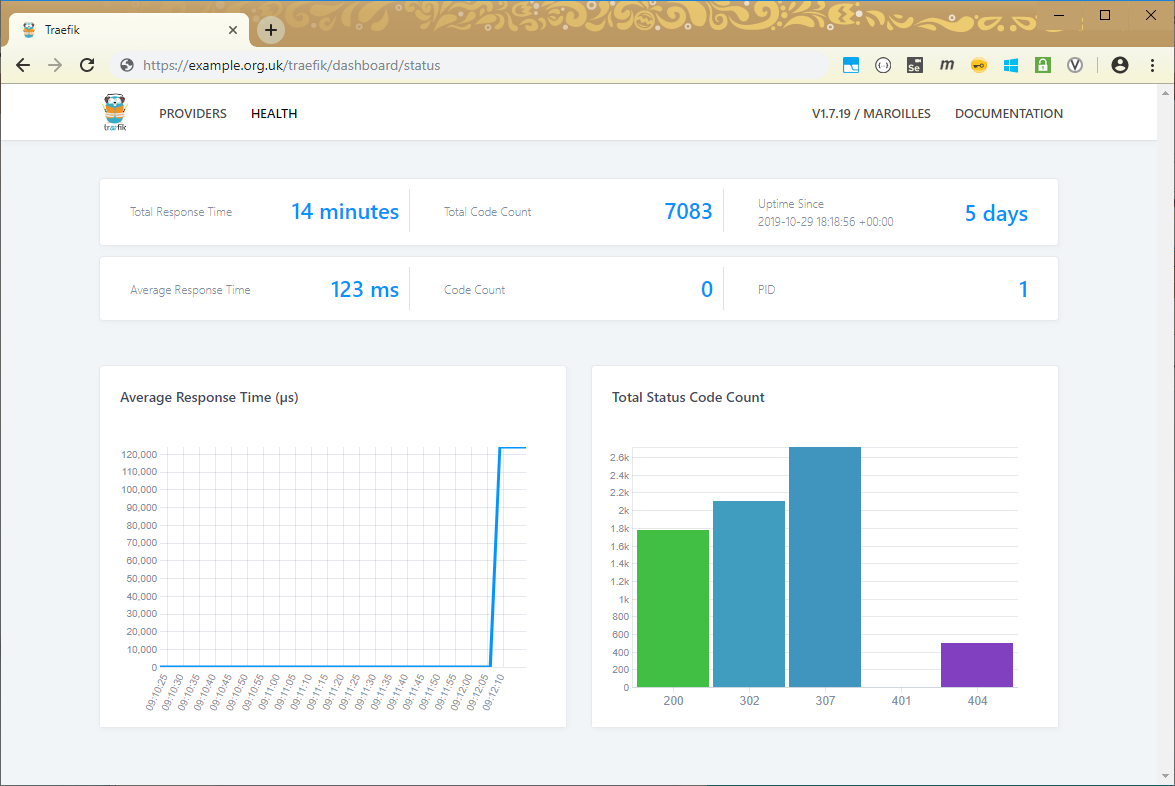
Task: Click the Traefik gopher logo
Action: [x=115, y=112]
